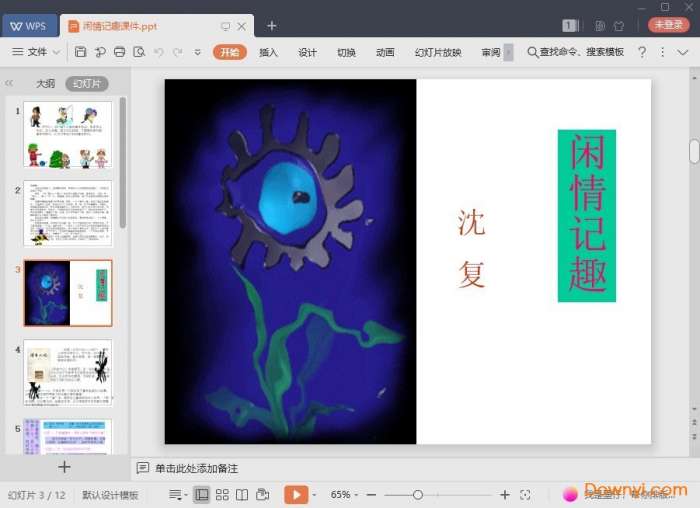Click the ribbon tabs overflow arrow
The height and width of the screenshot is (508, 700).
508,52
